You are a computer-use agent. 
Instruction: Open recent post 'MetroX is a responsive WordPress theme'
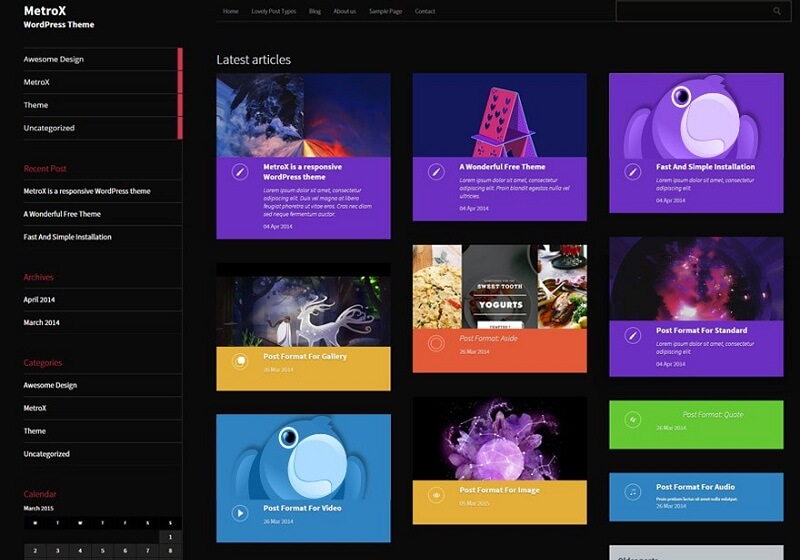[x=87, y=191]
